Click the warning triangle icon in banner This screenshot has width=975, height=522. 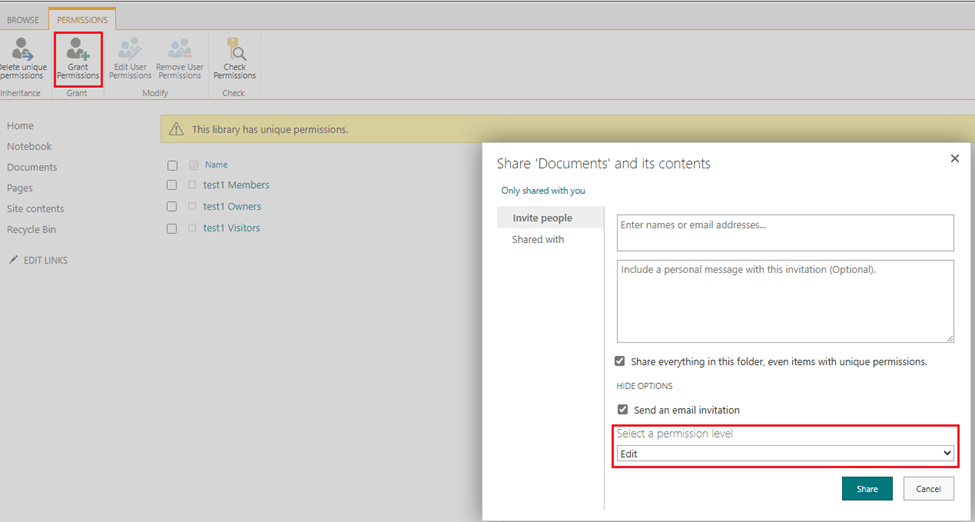pos(177,129)
